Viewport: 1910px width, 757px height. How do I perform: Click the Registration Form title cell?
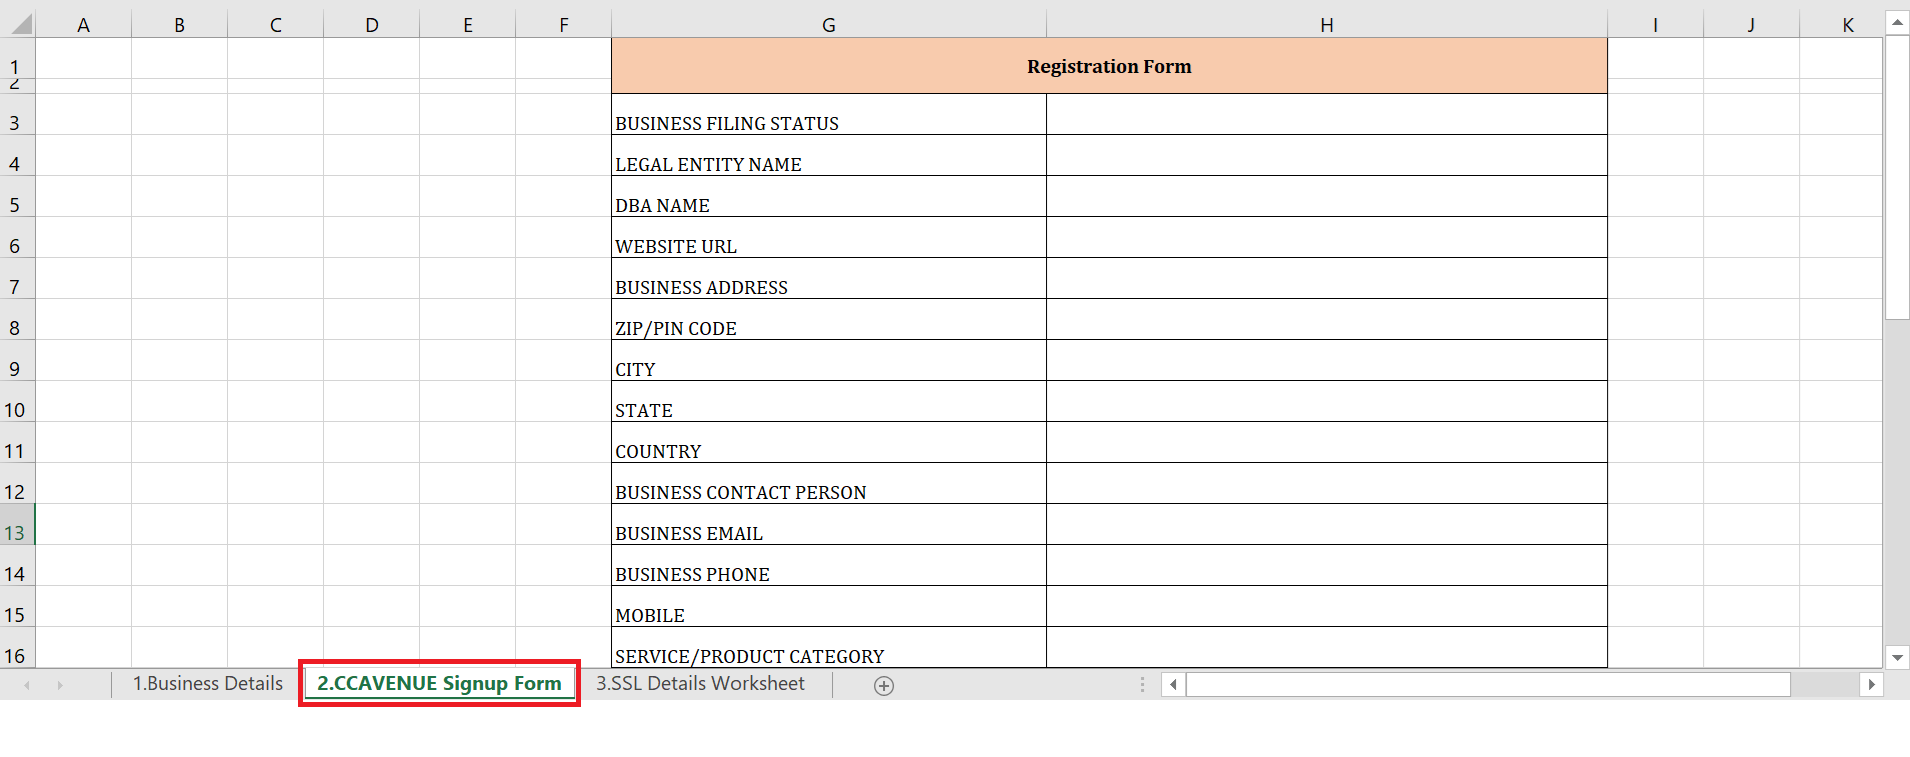[x=1108, y=66]
